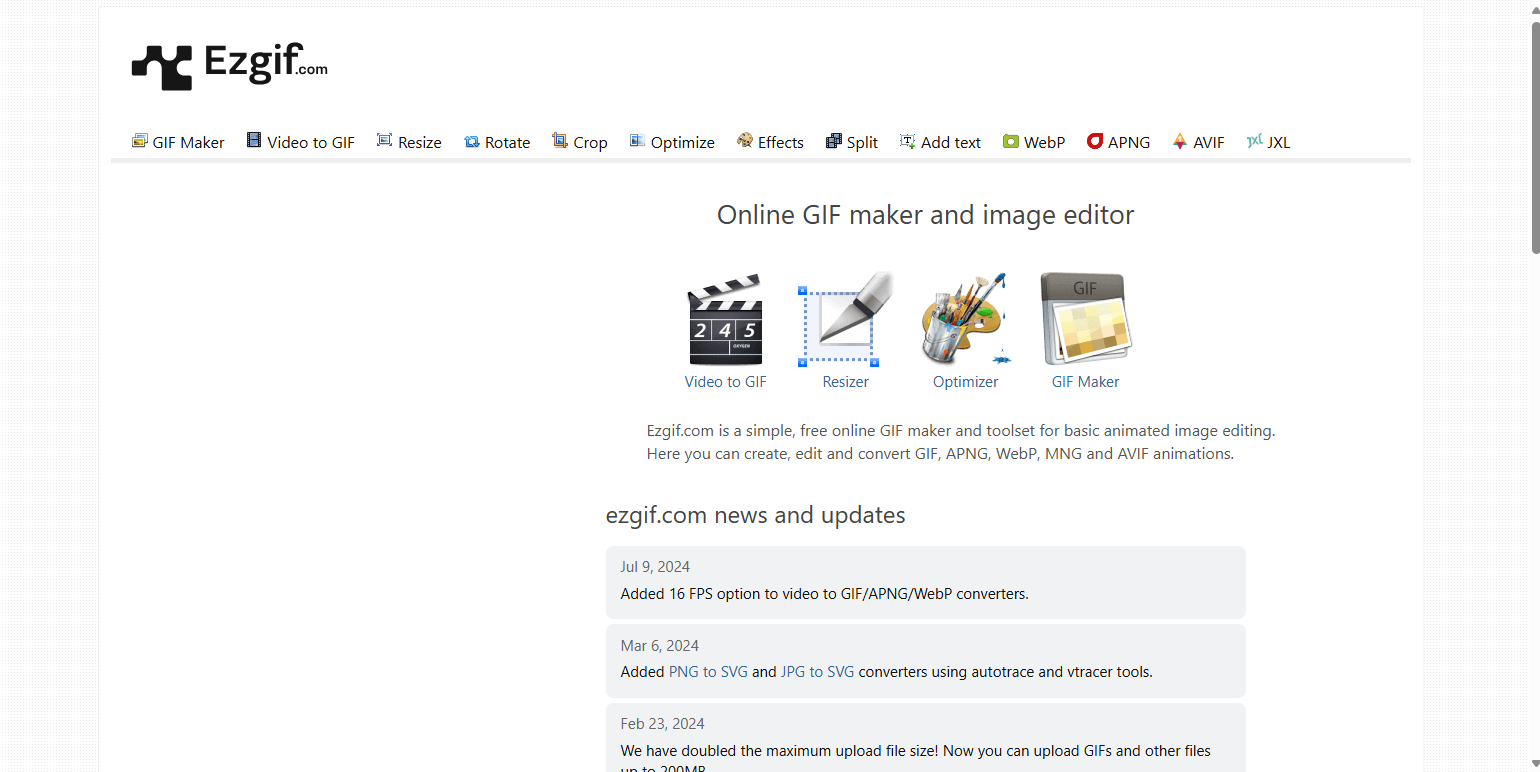Image resolution: width=1540 pixels, height=772 pixels.
Task: Click the Mar 6, 2024 news date
Action: coord(659,646)
